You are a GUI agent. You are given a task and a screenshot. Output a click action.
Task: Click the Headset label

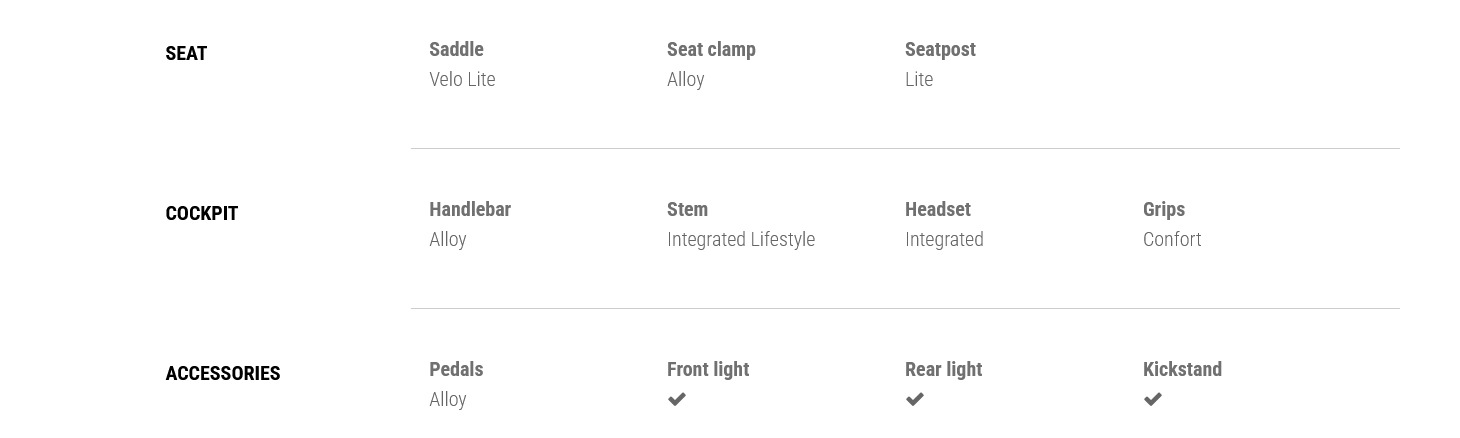pos(938,209)
